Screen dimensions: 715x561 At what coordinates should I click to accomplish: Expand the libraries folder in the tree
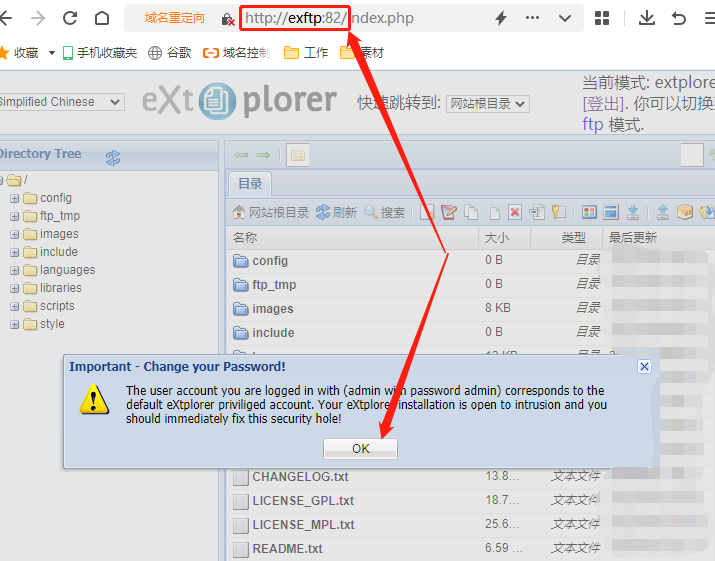pos(15,288)
